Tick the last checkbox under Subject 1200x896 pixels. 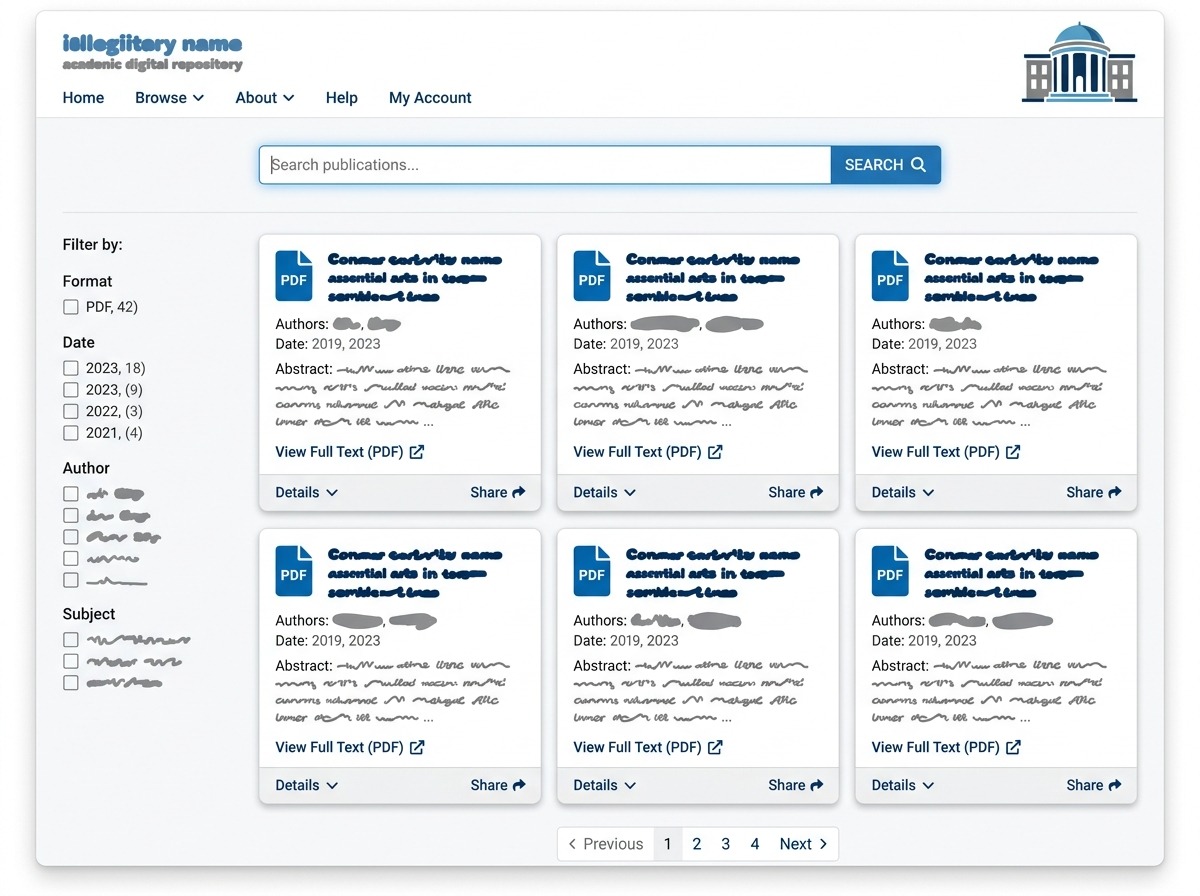point(70,683)
